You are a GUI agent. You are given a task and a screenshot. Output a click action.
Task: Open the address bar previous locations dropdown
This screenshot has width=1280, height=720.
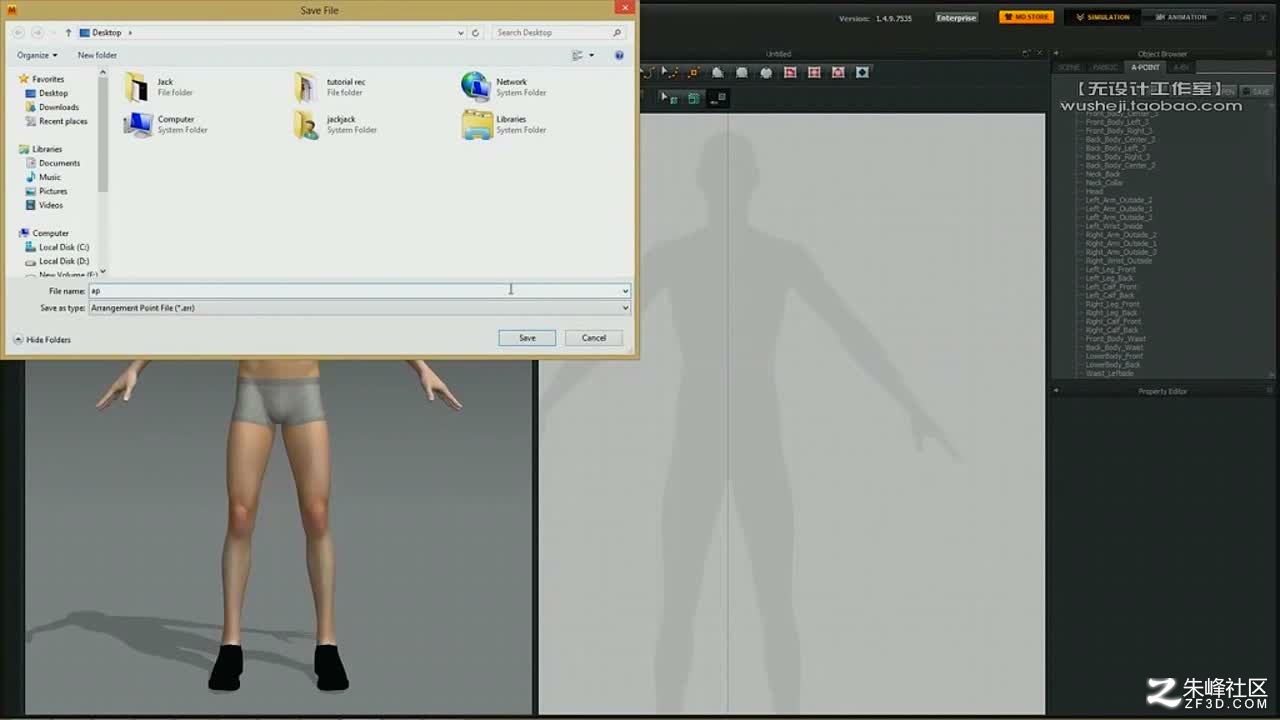pos(460,33)
